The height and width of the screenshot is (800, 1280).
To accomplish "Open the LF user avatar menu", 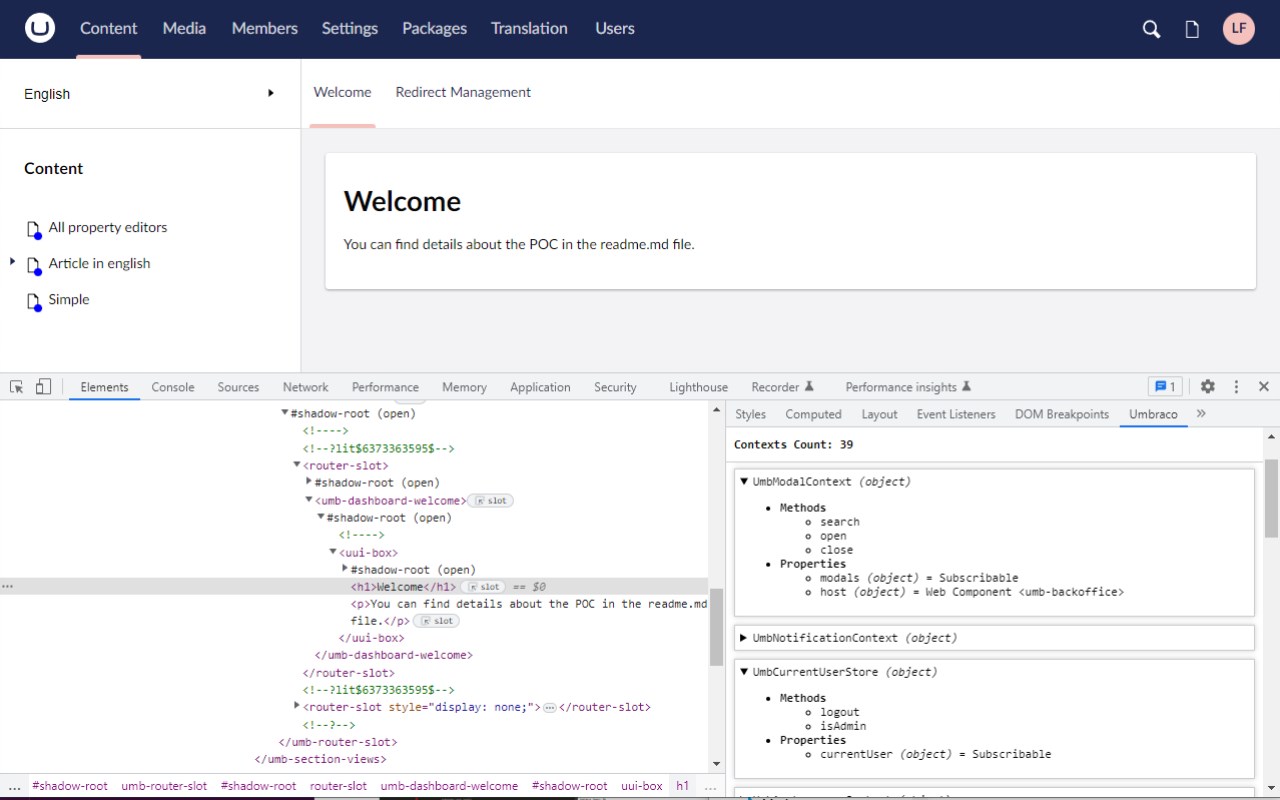I will [1239, 28].
